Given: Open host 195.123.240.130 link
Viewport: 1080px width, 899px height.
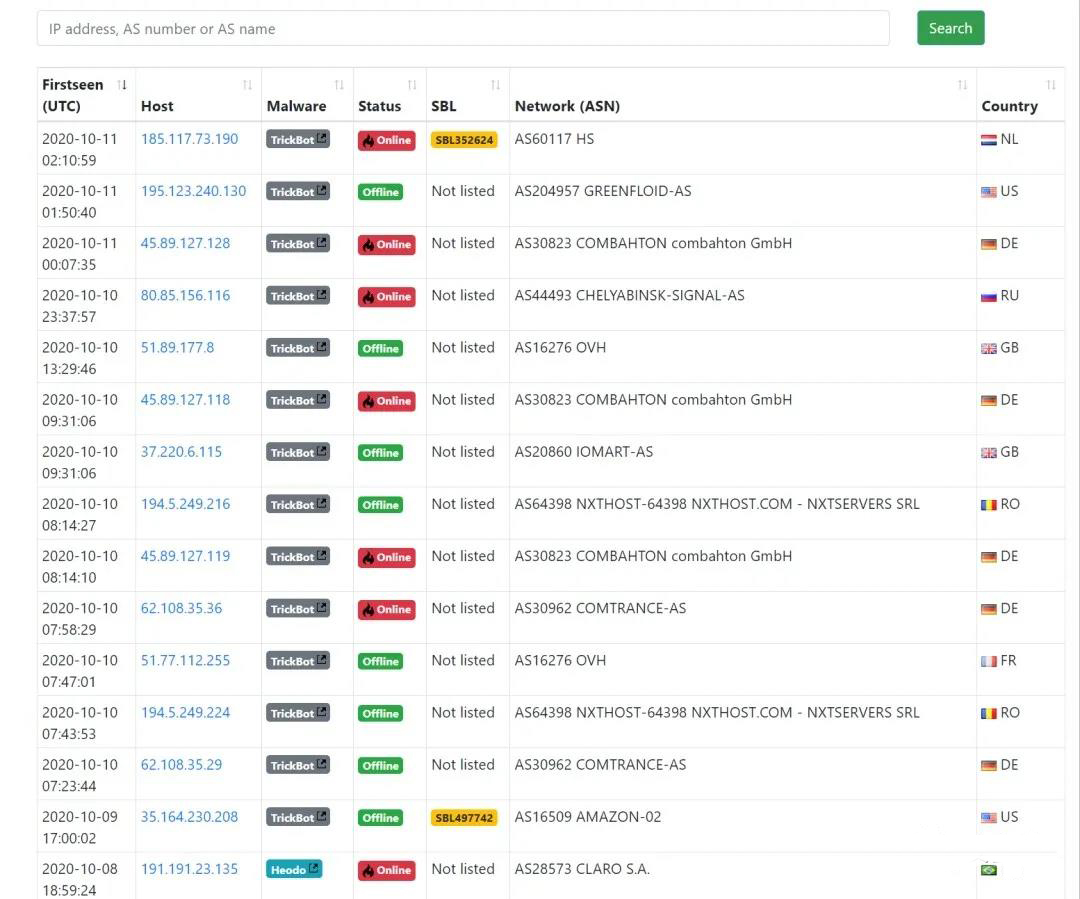Looking at the screenshot, I should click(x=193, y=191).
